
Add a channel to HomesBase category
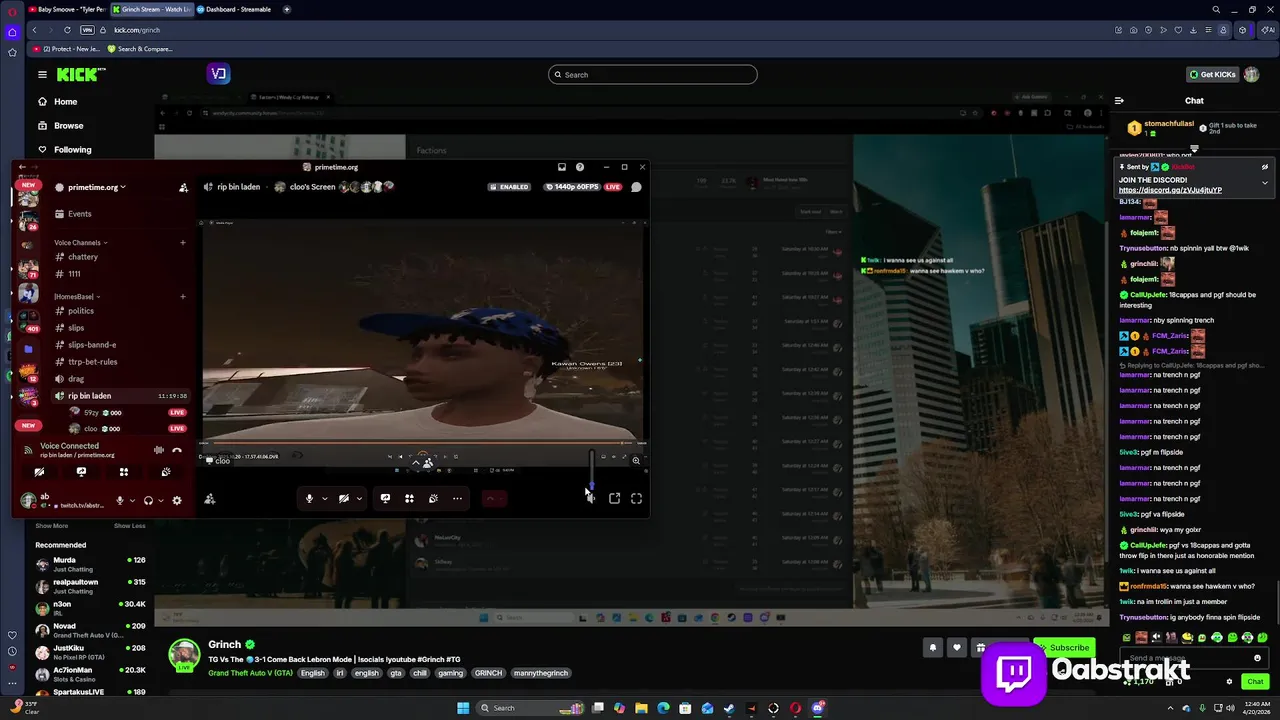(x=182, y=297)
